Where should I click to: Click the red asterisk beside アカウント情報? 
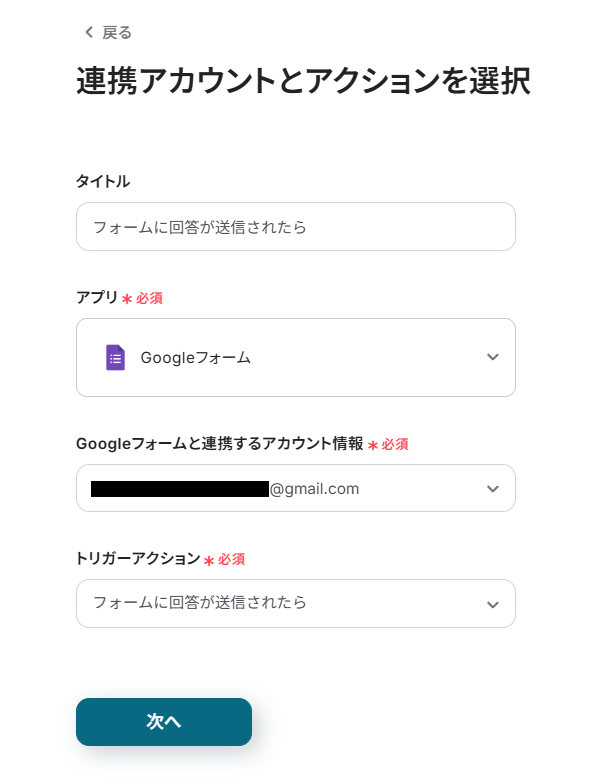(372, 445)
